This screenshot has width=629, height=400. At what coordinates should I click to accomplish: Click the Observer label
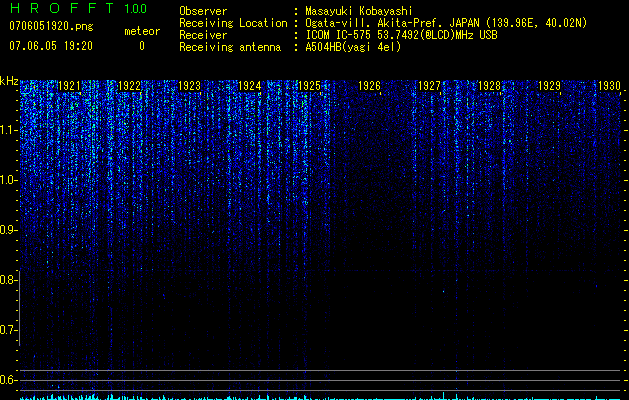coord(203,11)
